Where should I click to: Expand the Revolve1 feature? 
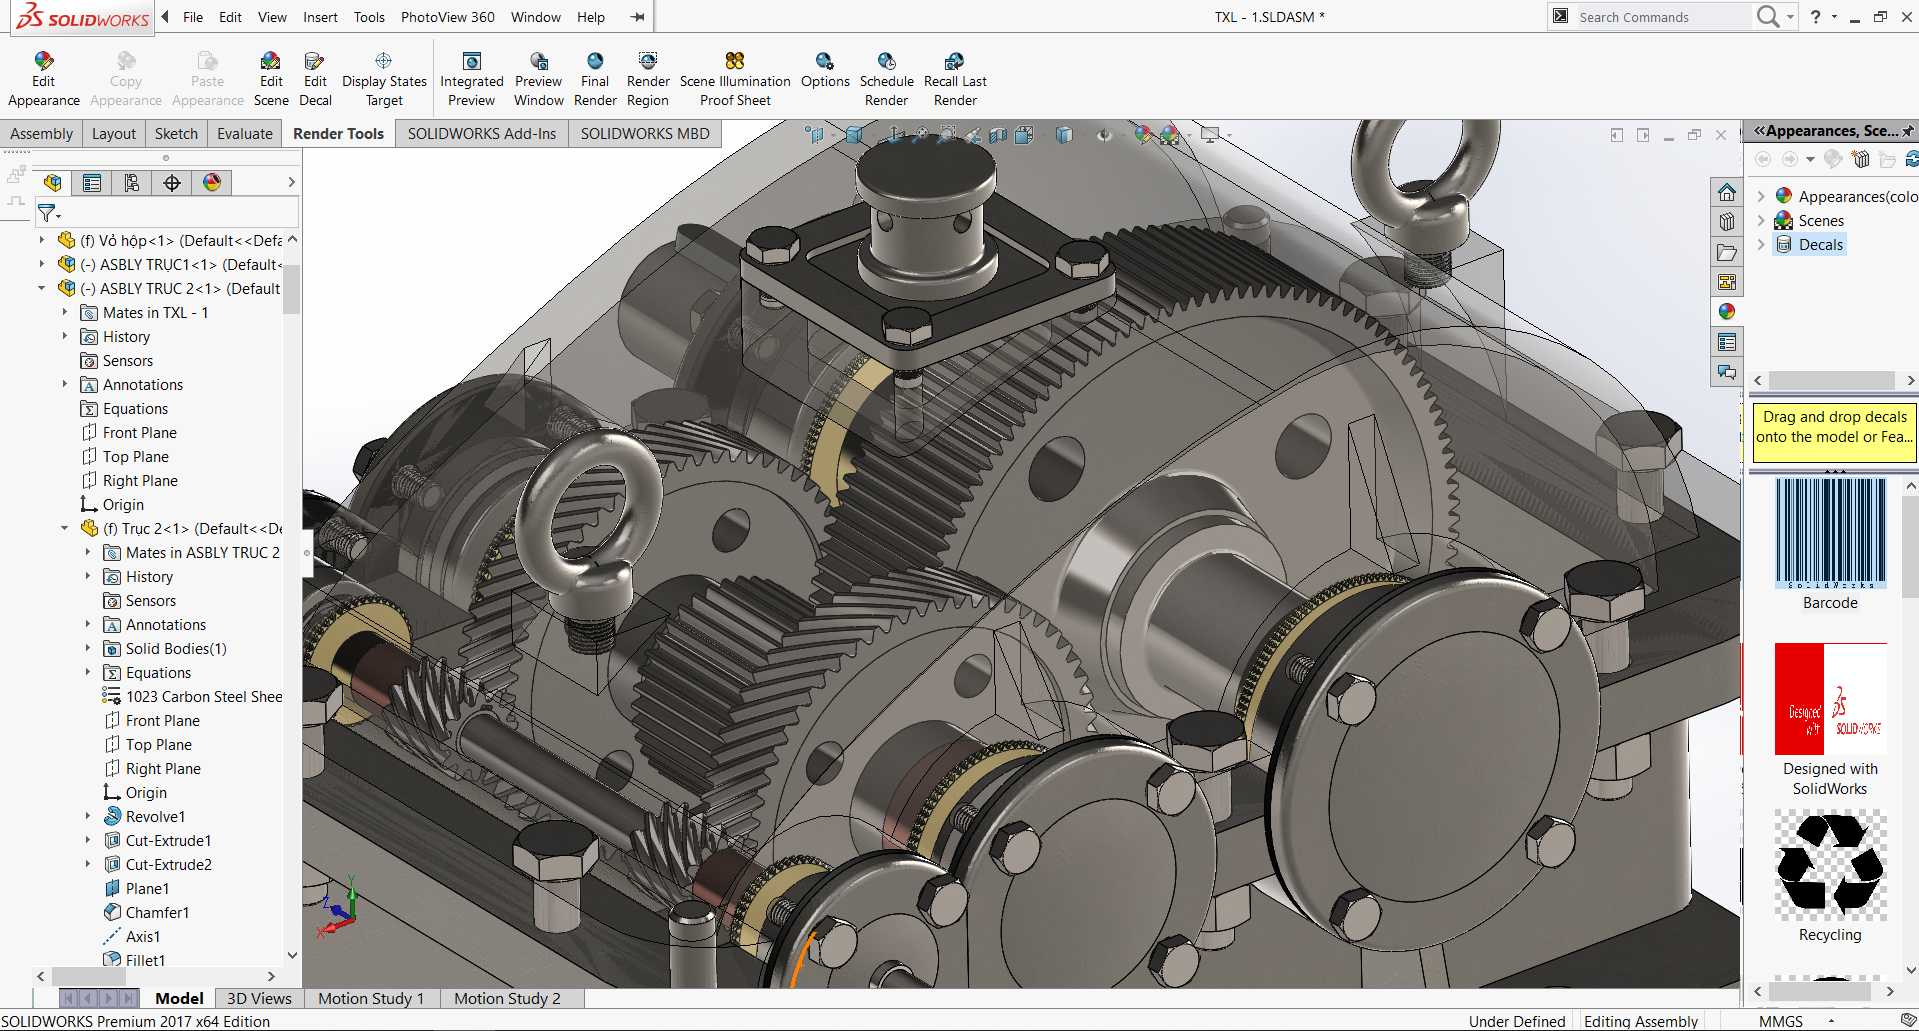(88, 817)
